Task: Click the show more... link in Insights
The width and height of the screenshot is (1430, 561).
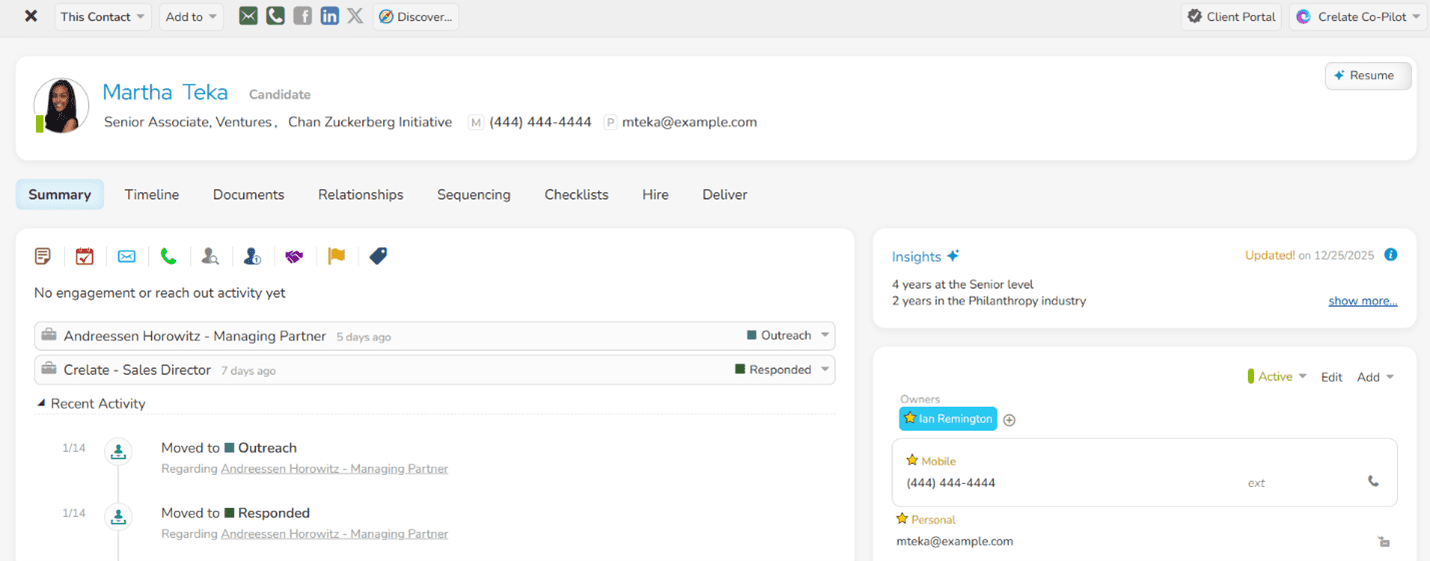Action: pyautogui.click(x=1362, y=301)
